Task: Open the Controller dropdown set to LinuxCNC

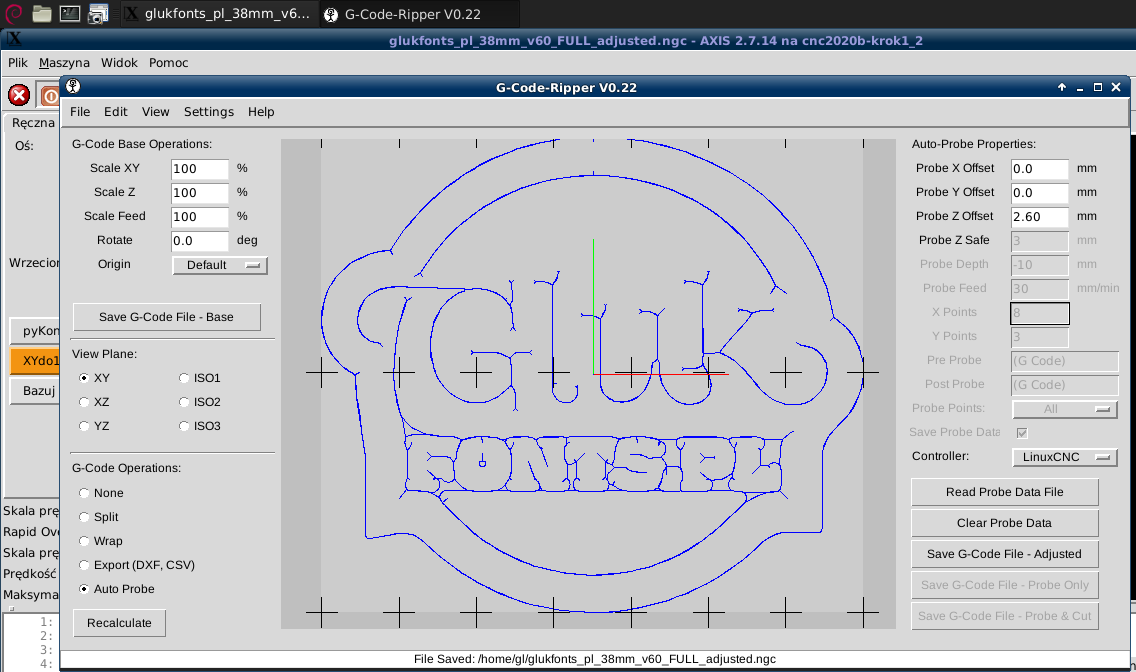Action: click(x=1064, y=457)
